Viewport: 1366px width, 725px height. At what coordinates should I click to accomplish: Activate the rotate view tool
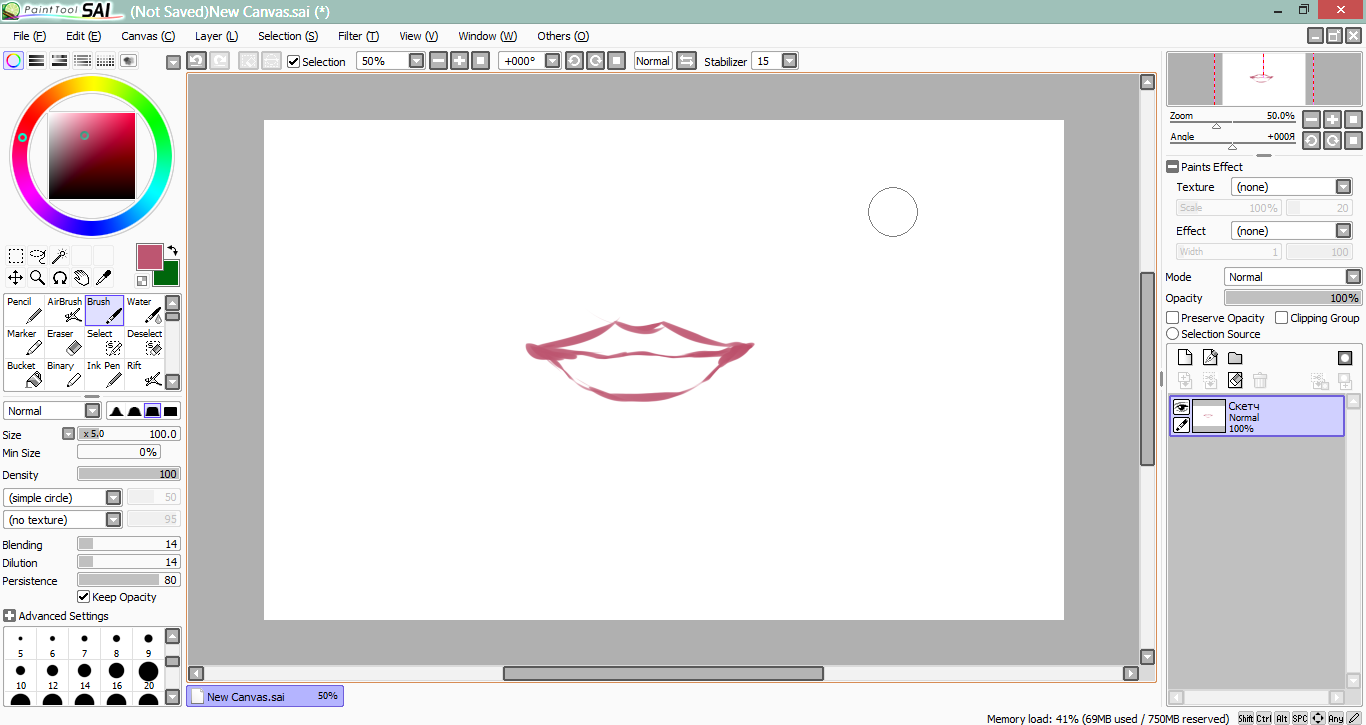[x=60, y=278]
